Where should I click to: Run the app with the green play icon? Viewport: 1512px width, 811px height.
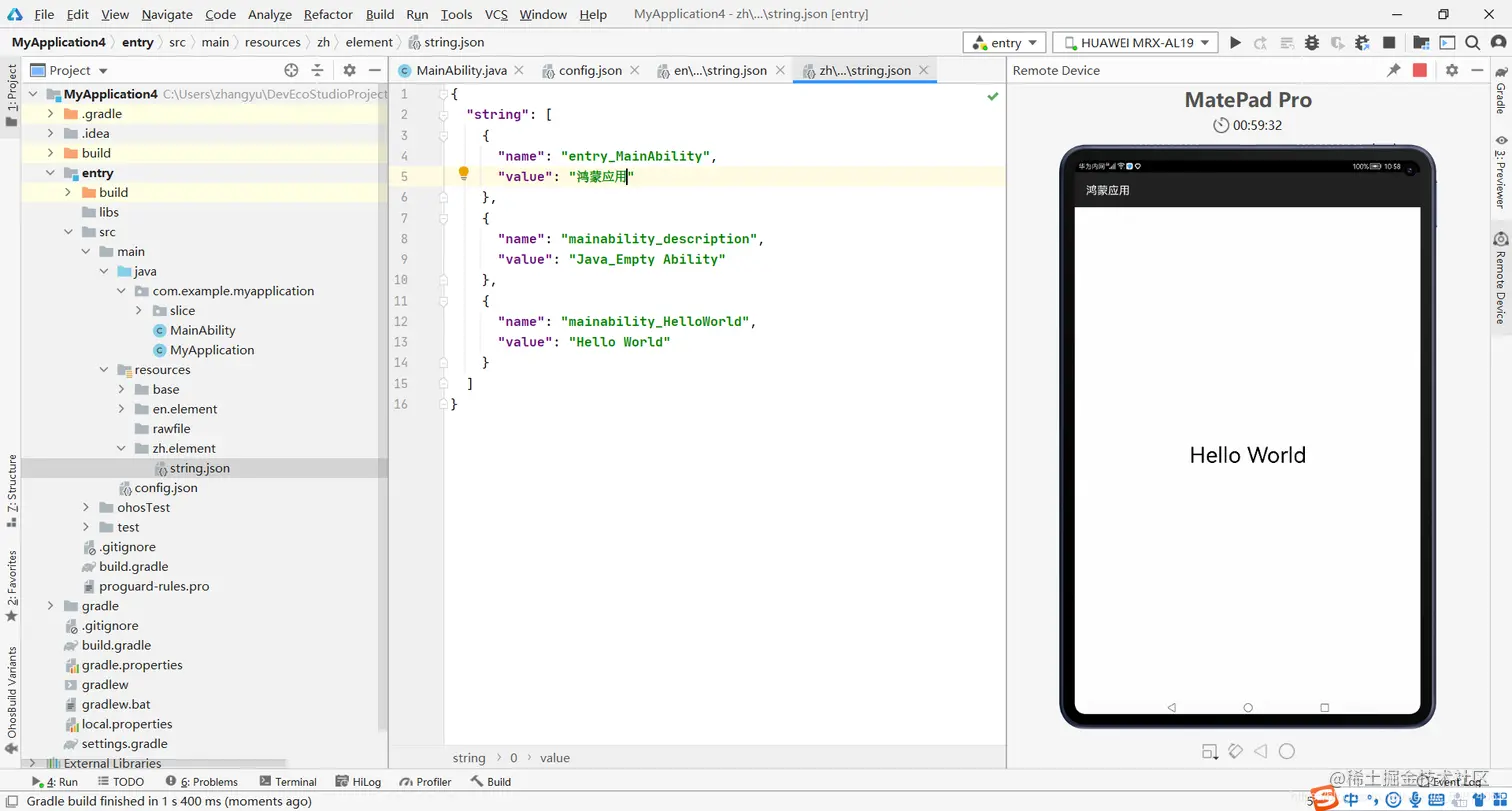click(1236, 43)
